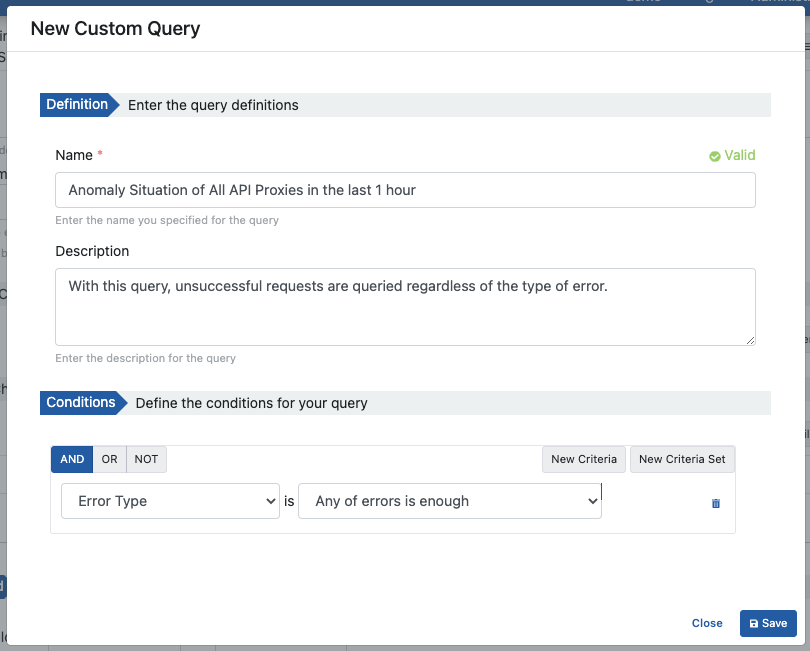Expand the 'Any of errors is enough' dropdown

[x=449, y=501]
